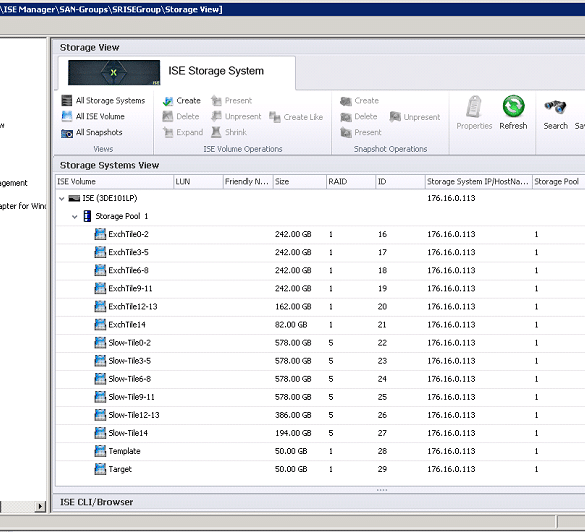Screen dimensions: 585x532
Task: Sort by the Friendly N... column header
Action: click(248, 182)
